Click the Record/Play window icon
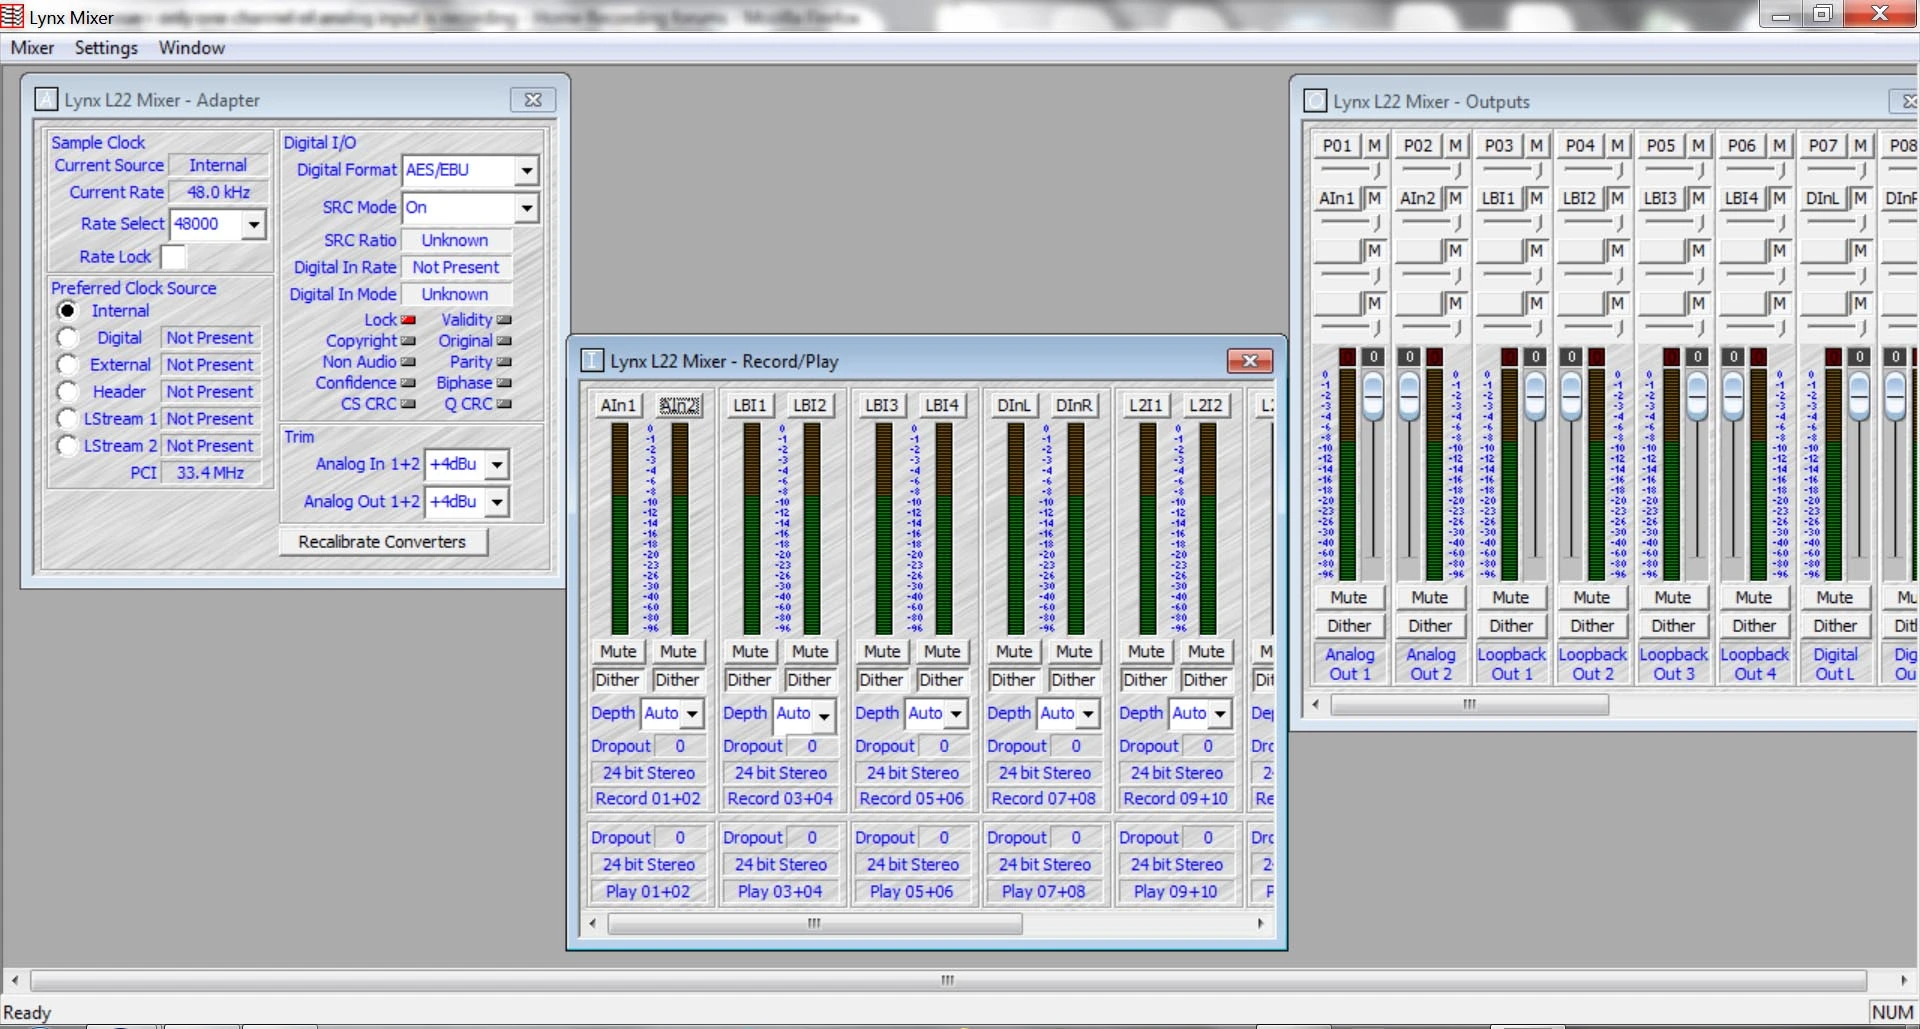The height and width of the screenshot is (1029, 1920). [592, 360]
